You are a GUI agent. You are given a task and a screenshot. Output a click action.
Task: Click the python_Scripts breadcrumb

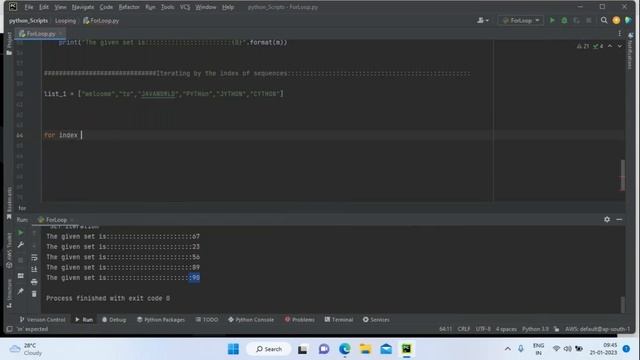(x=28, y=20)
